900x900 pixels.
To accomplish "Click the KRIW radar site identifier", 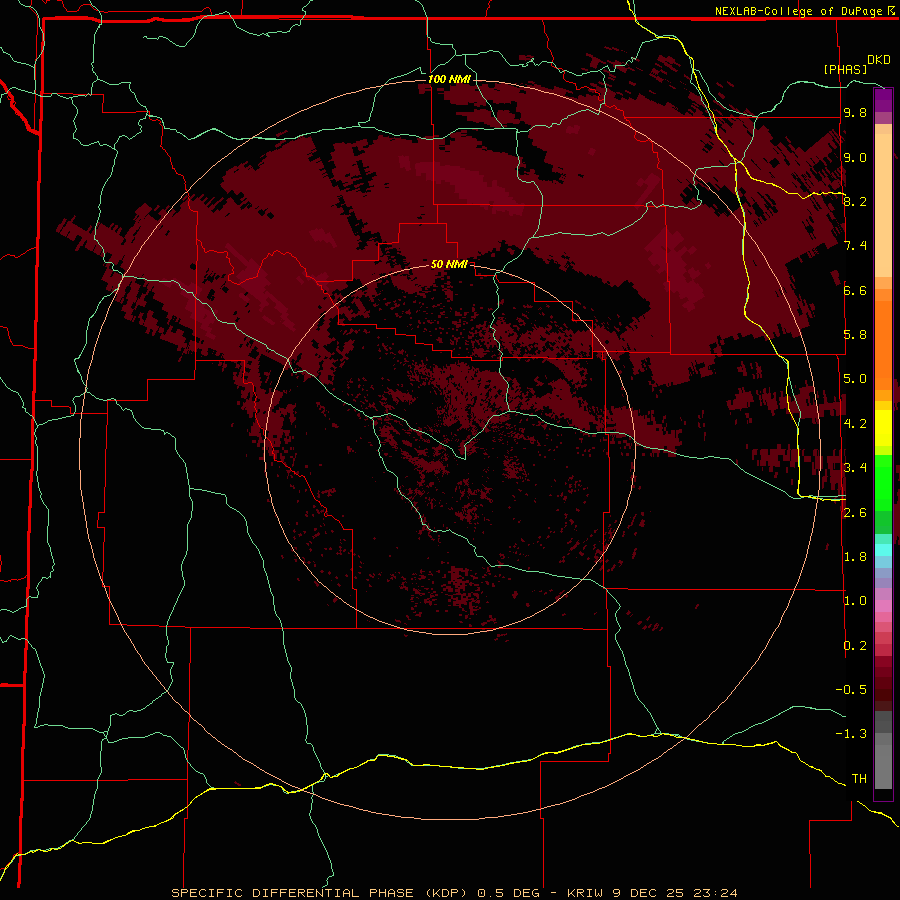I will tap(586, 893).
